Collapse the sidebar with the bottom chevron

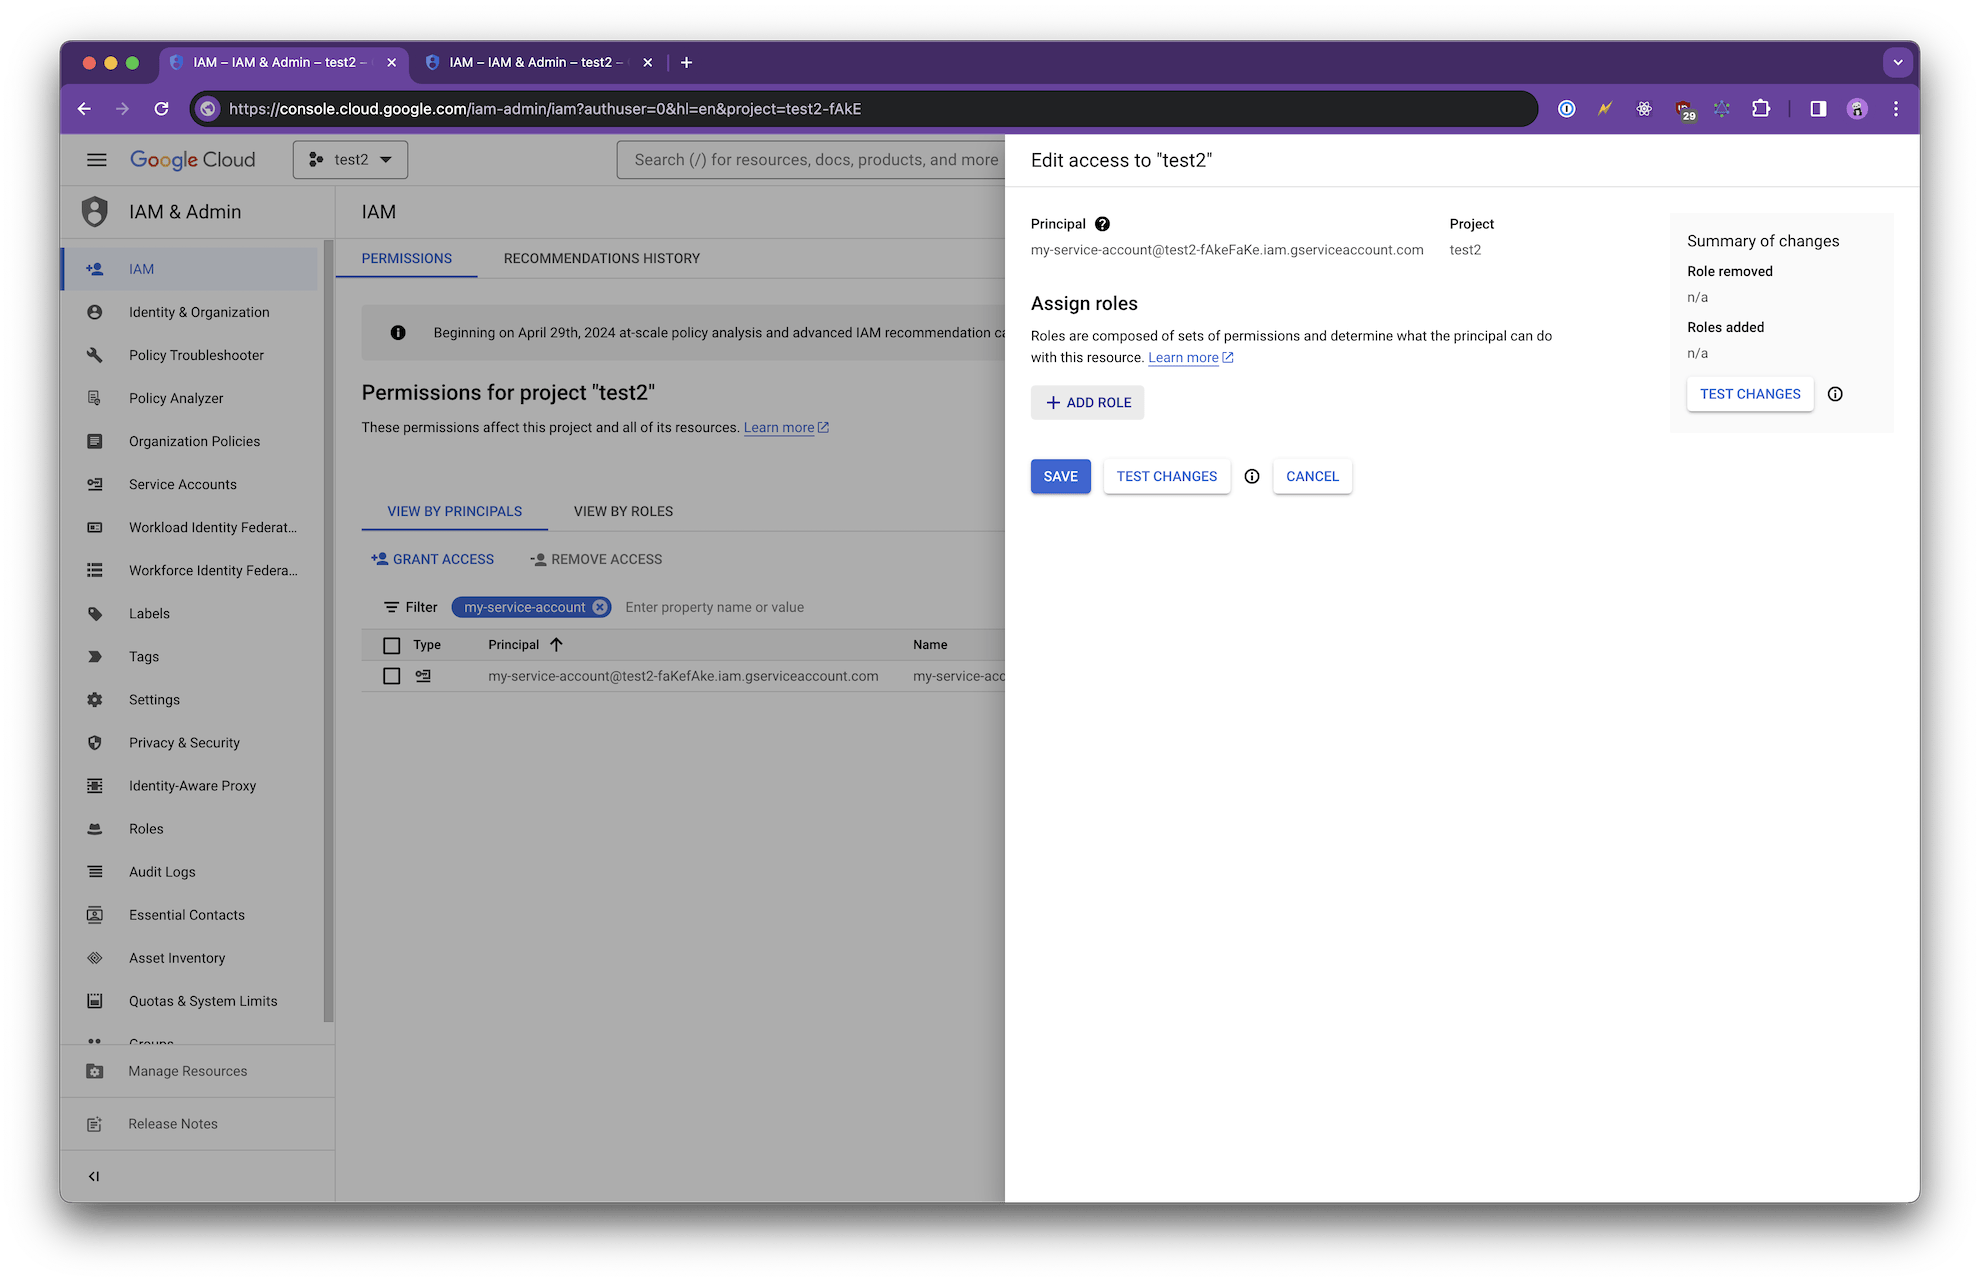tap(94, 1176)
